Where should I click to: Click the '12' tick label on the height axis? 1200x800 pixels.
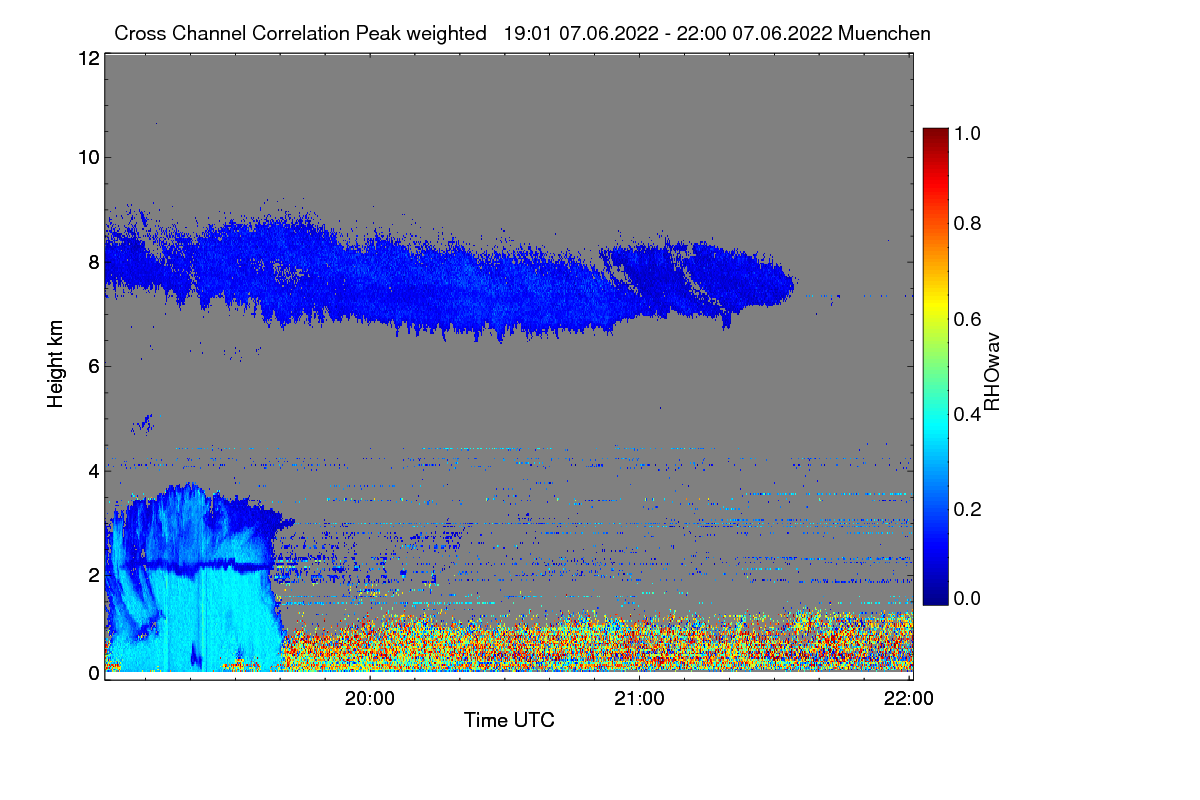(88, 58)
